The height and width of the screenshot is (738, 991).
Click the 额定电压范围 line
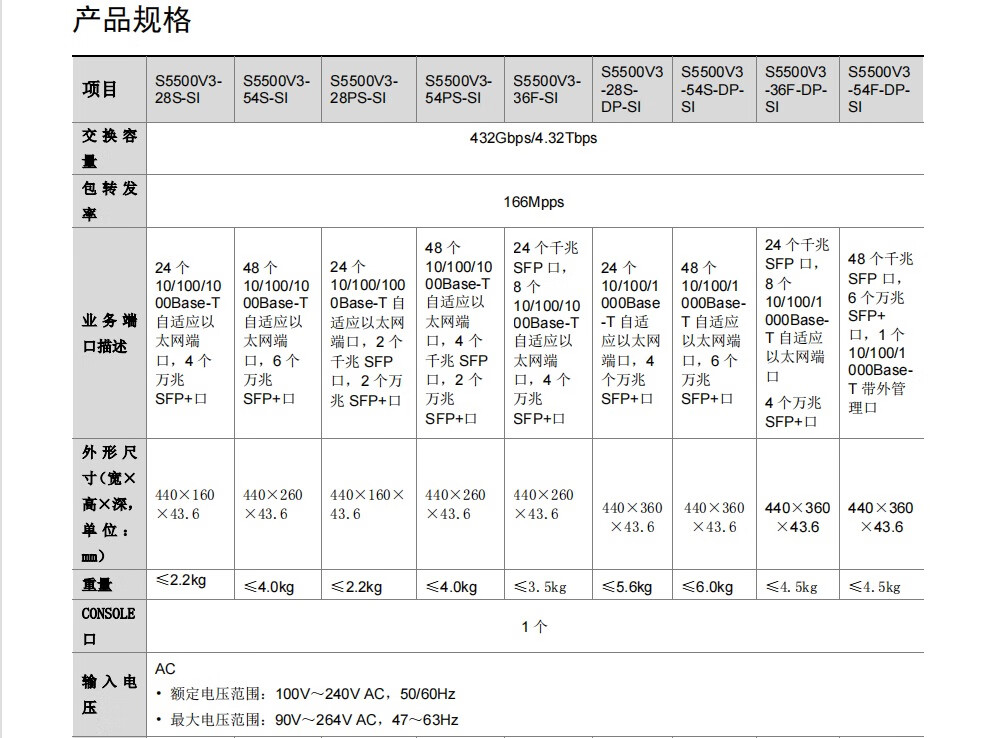tap(306, 694)
